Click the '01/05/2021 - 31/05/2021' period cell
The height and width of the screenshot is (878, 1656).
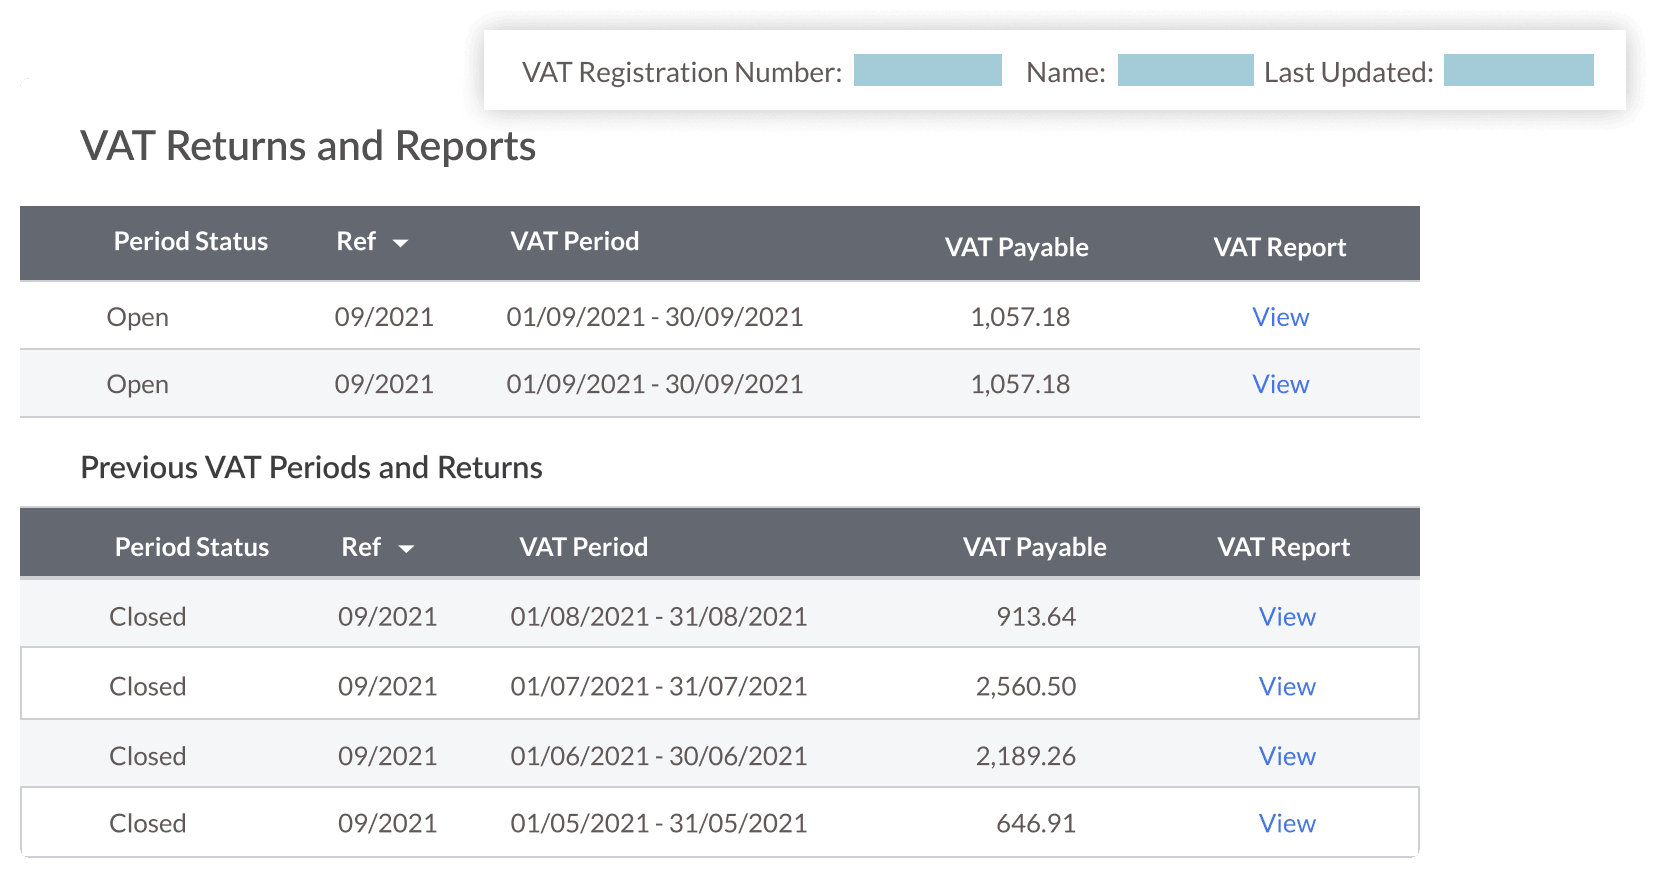659,824
